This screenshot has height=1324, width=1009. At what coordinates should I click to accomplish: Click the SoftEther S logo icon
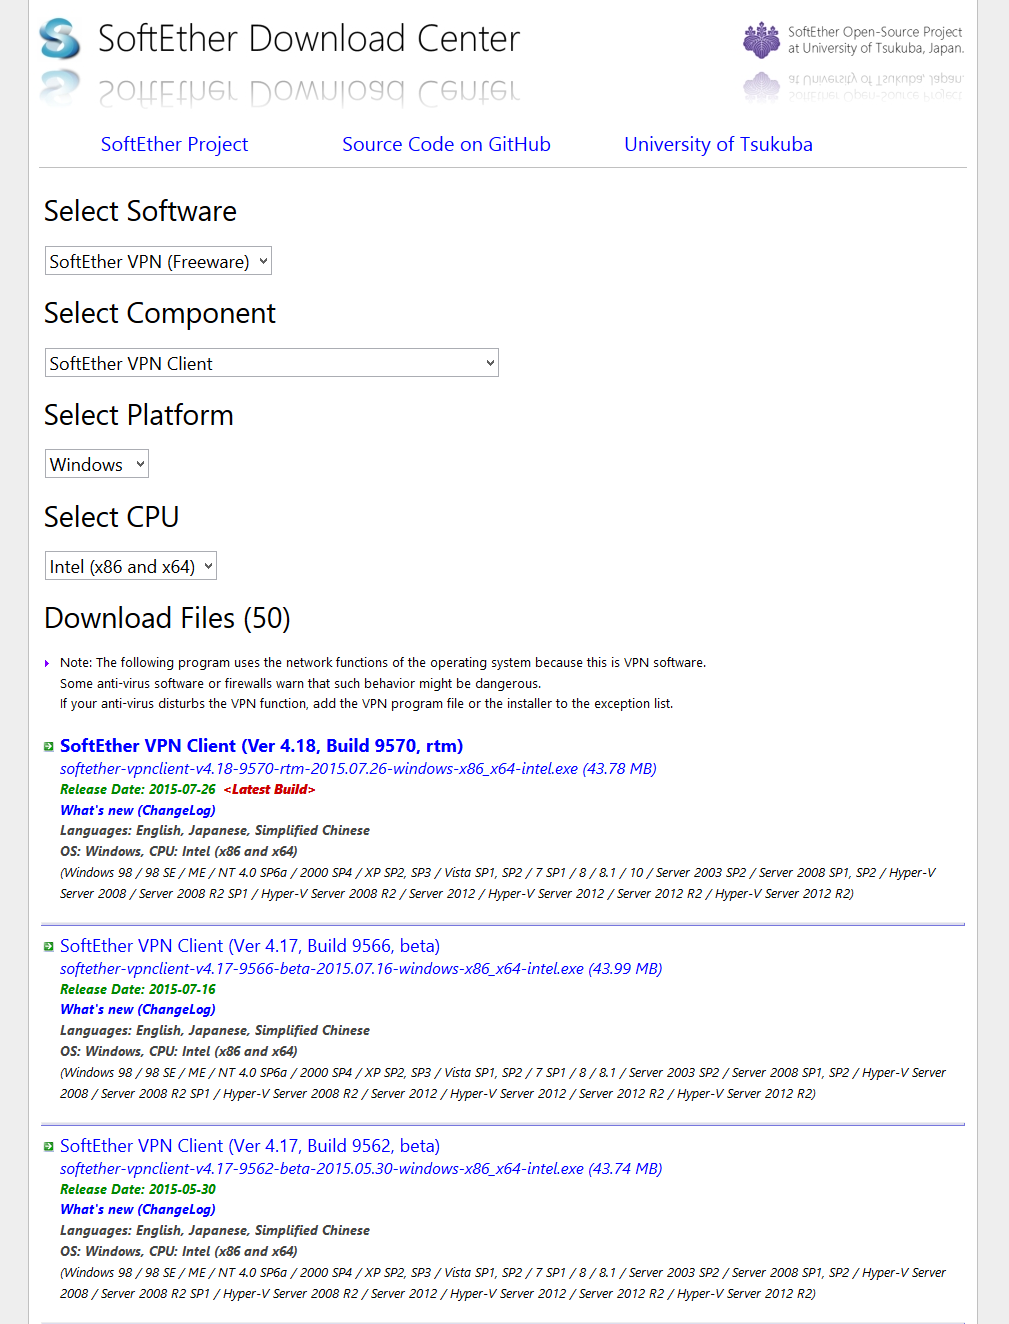pos(60,39)
